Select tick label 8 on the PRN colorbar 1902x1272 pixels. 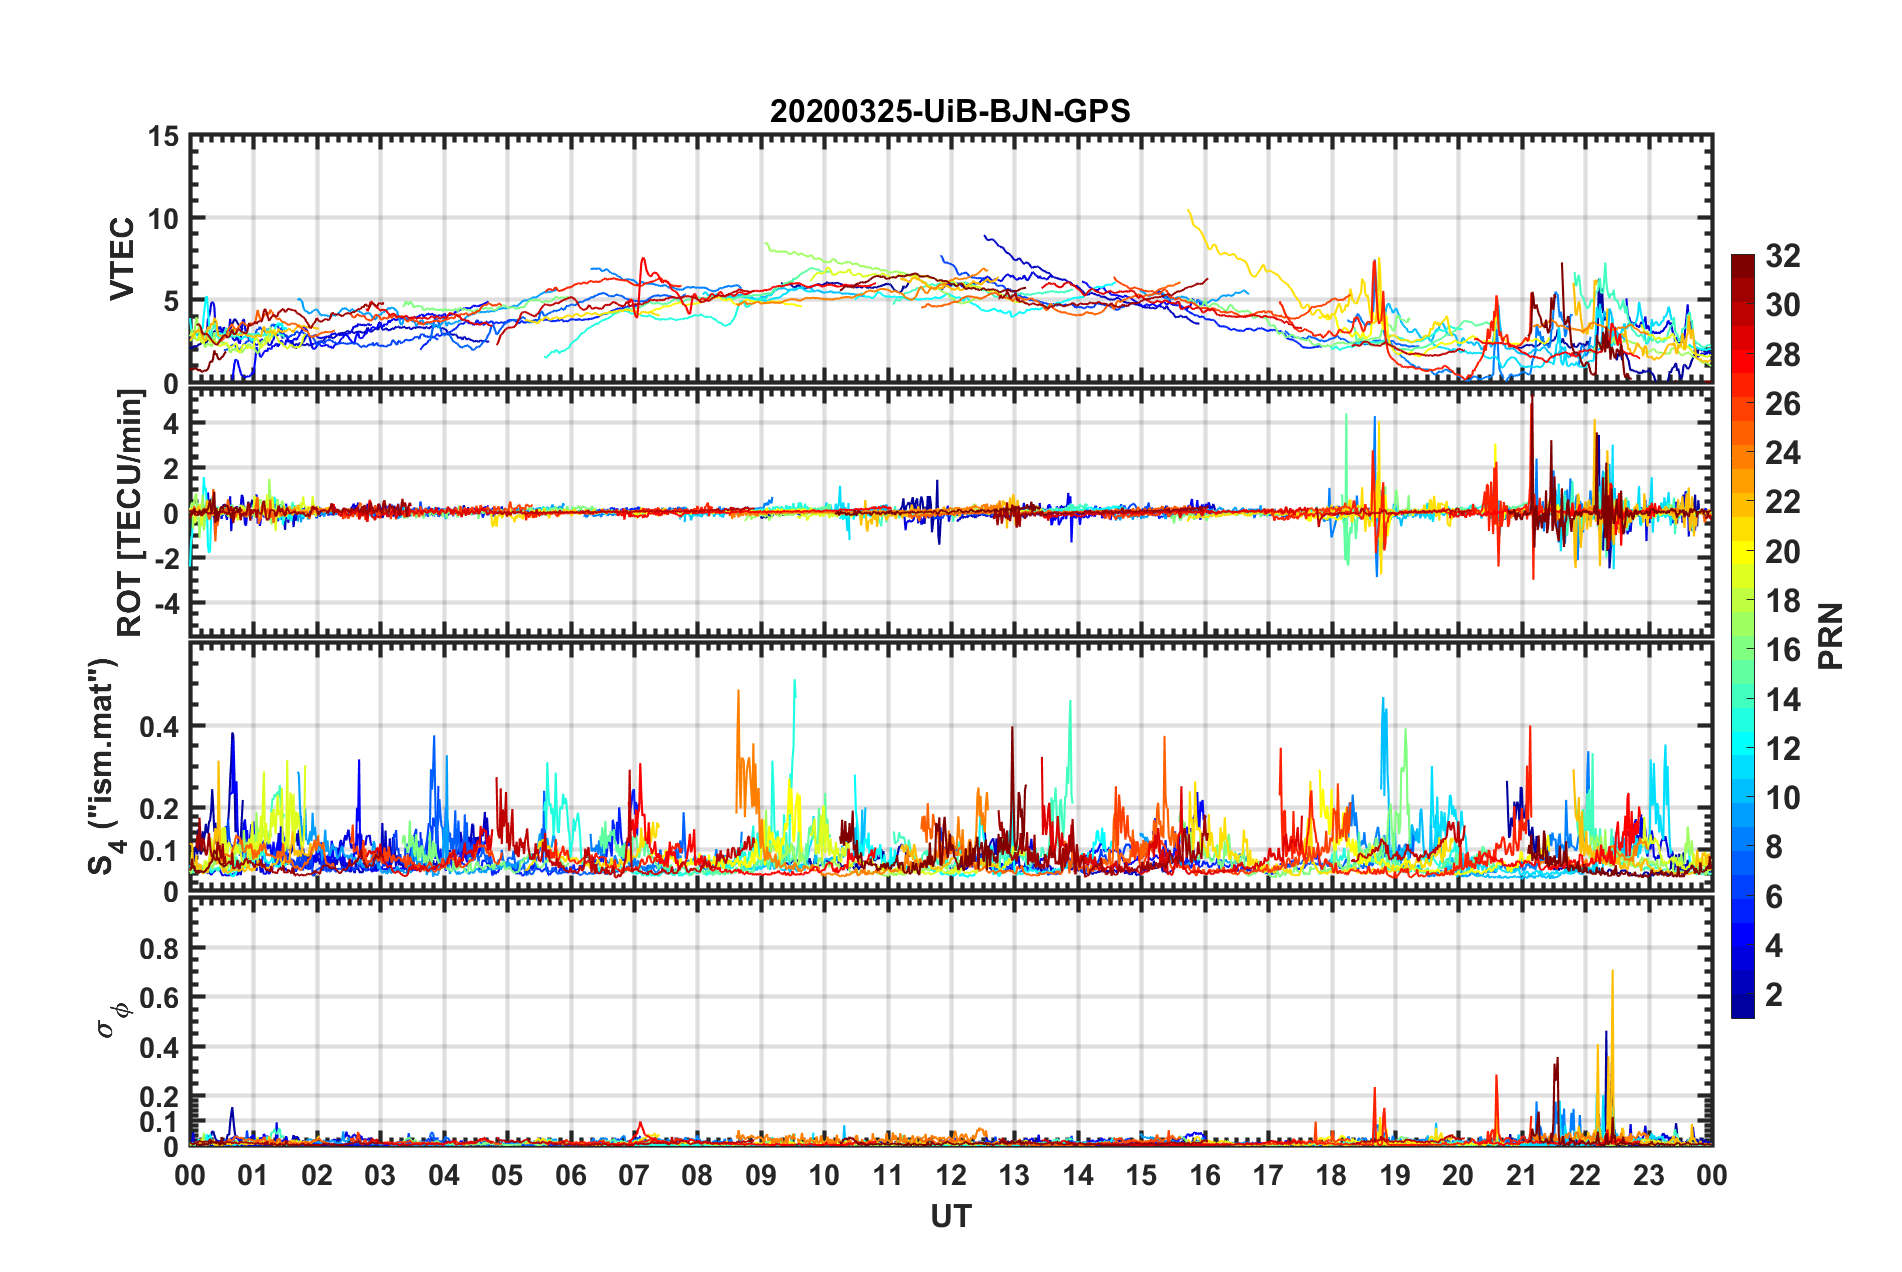coord(1774,847)
